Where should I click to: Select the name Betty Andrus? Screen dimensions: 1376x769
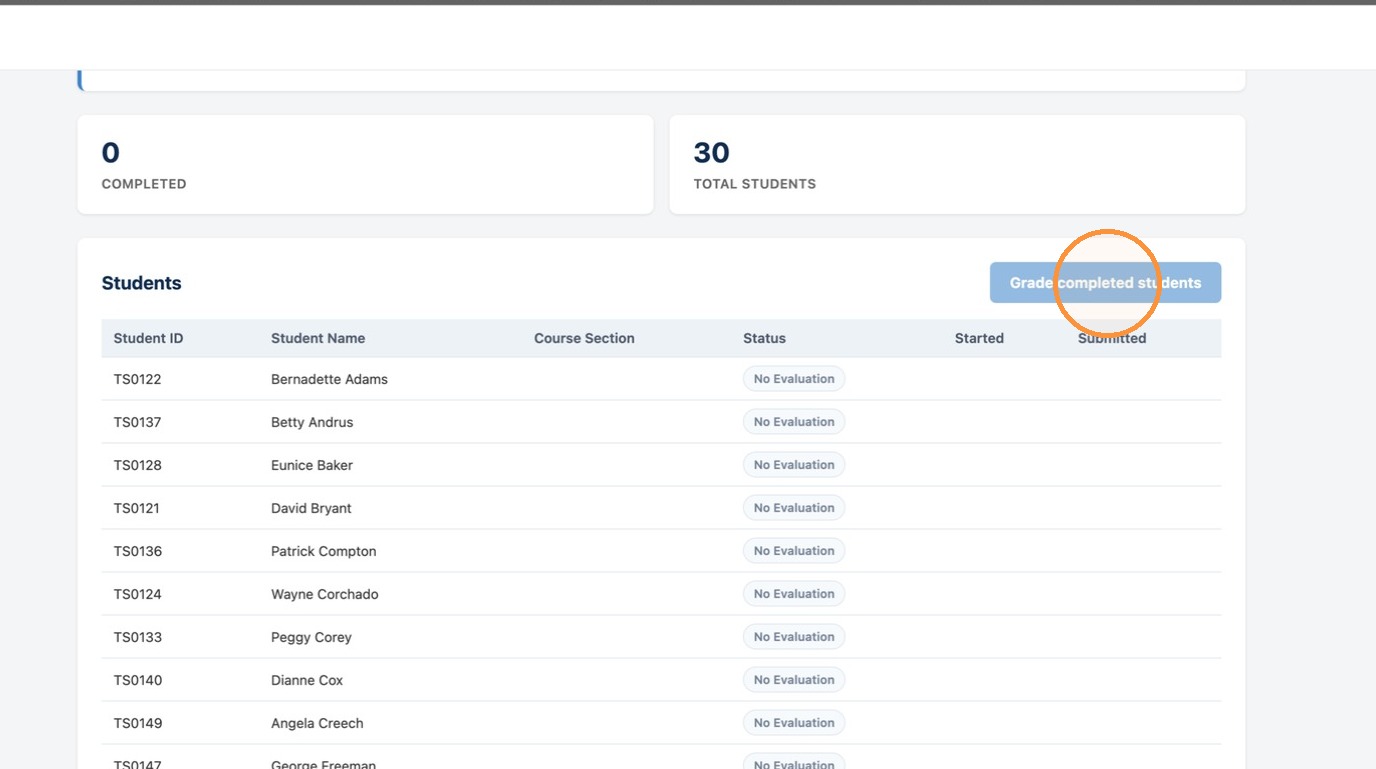pyautogui.click(x=312, y=422)
